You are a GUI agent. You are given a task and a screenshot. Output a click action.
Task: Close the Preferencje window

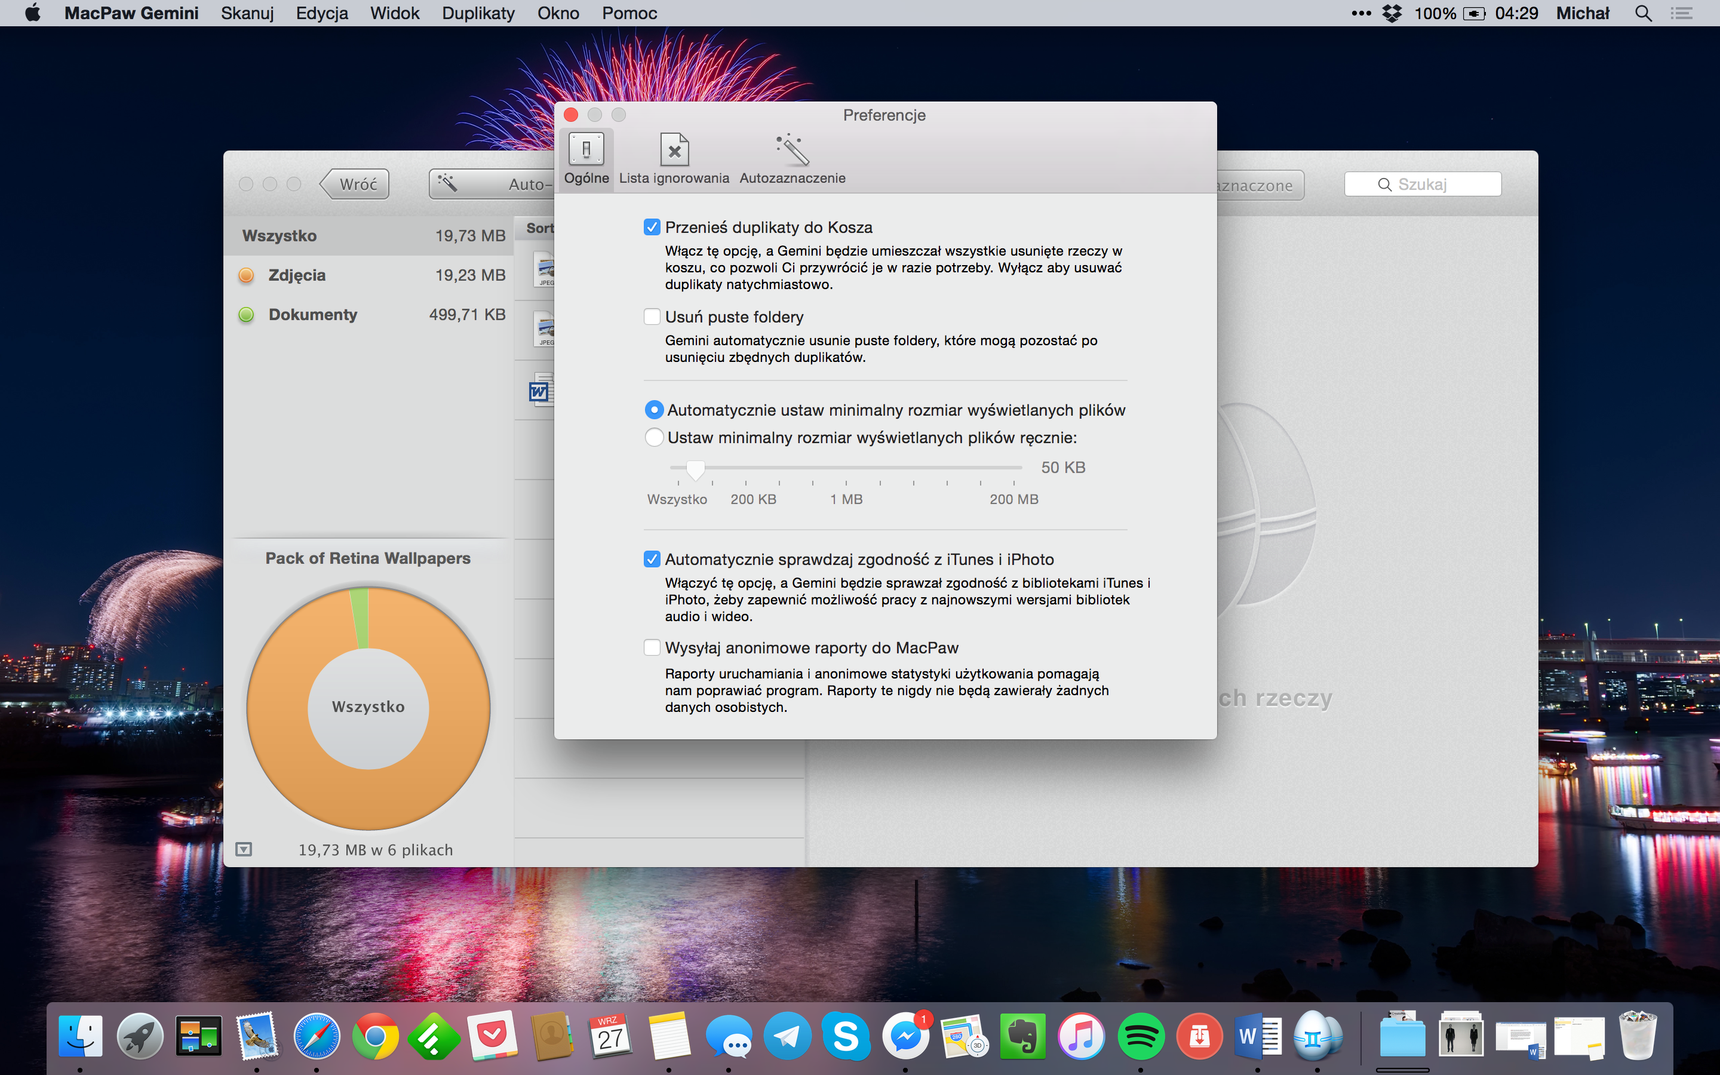[571, 115]
